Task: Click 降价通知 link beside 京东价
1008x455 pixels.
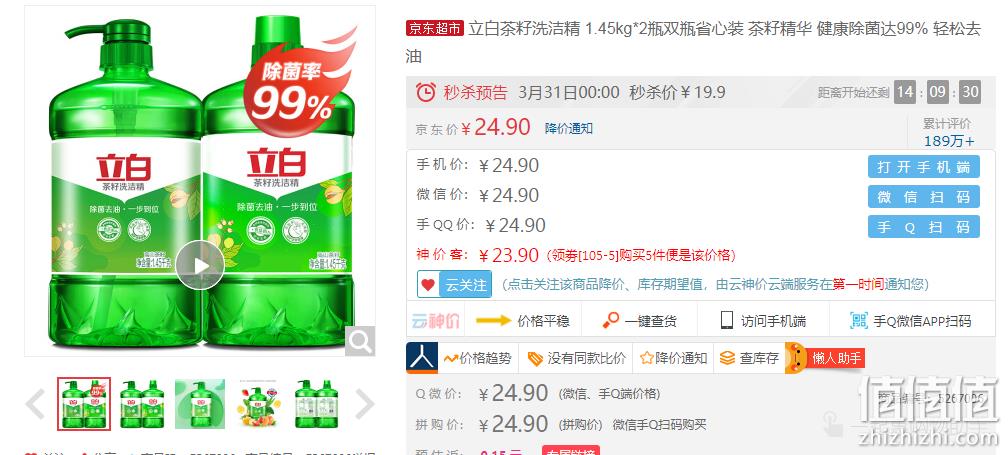Action: [569, 128]
